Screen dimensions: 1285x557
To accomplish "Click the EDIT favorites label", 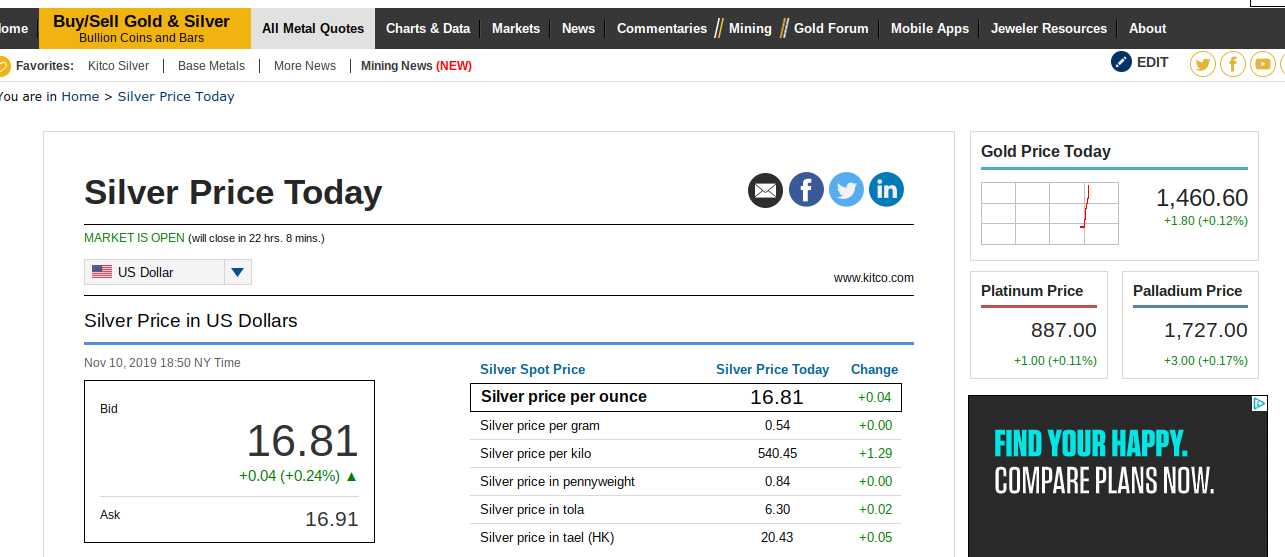I will (1152, 62).
